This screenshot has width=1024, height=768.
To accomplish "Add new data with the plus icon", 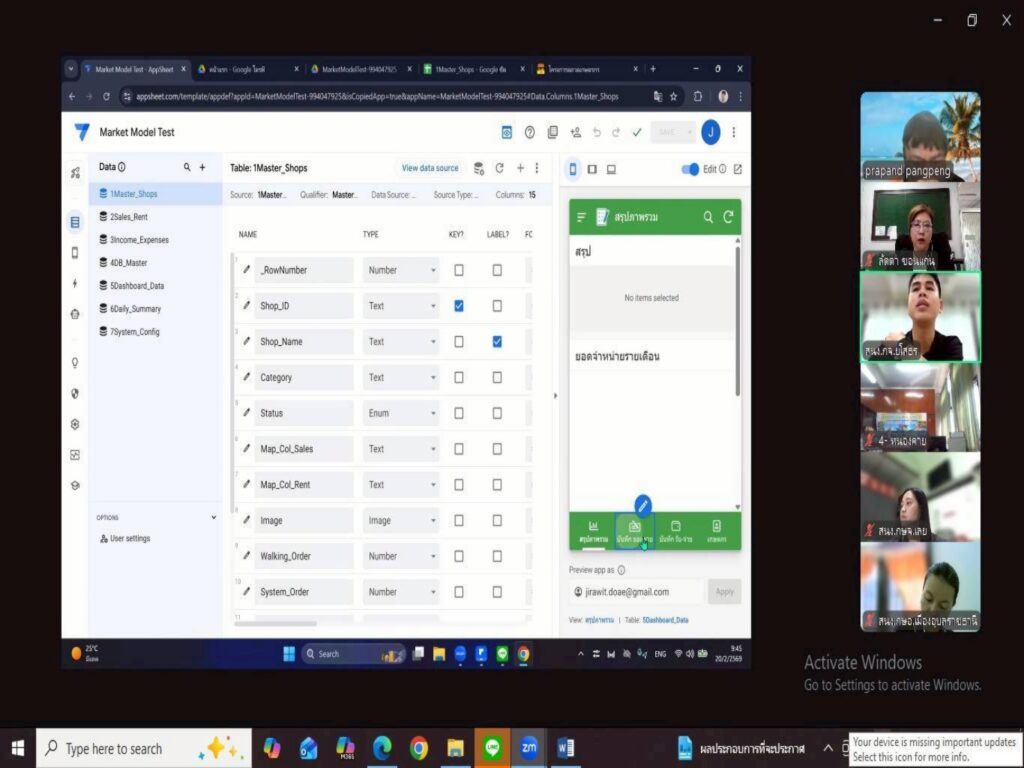I will 202,167.
